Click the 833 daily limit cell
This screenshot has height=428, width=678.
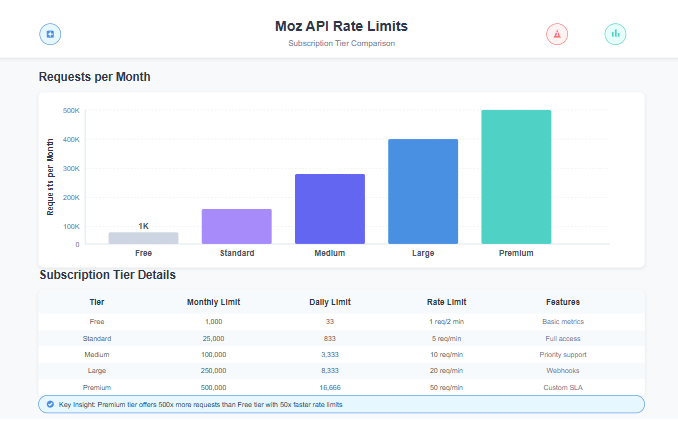click(x=330, y=339)
